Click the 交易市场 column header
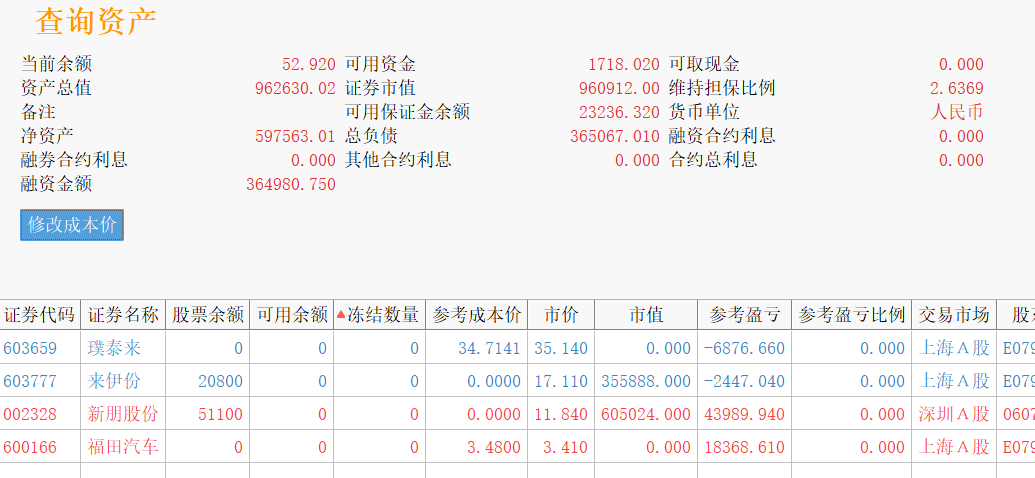Screen dimensions: 1035x478 coord(954,315)
